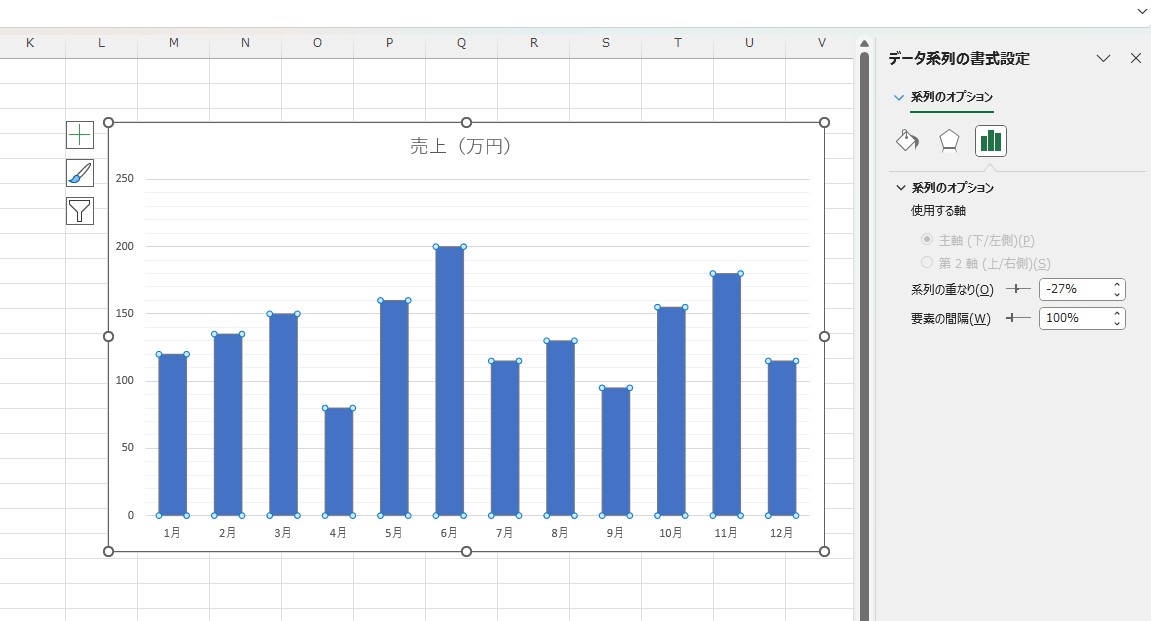Open task pane options chevron menu
The height and width of the screenshot is (621, 1151).
pyautogui.click(x=1103, y=58)
